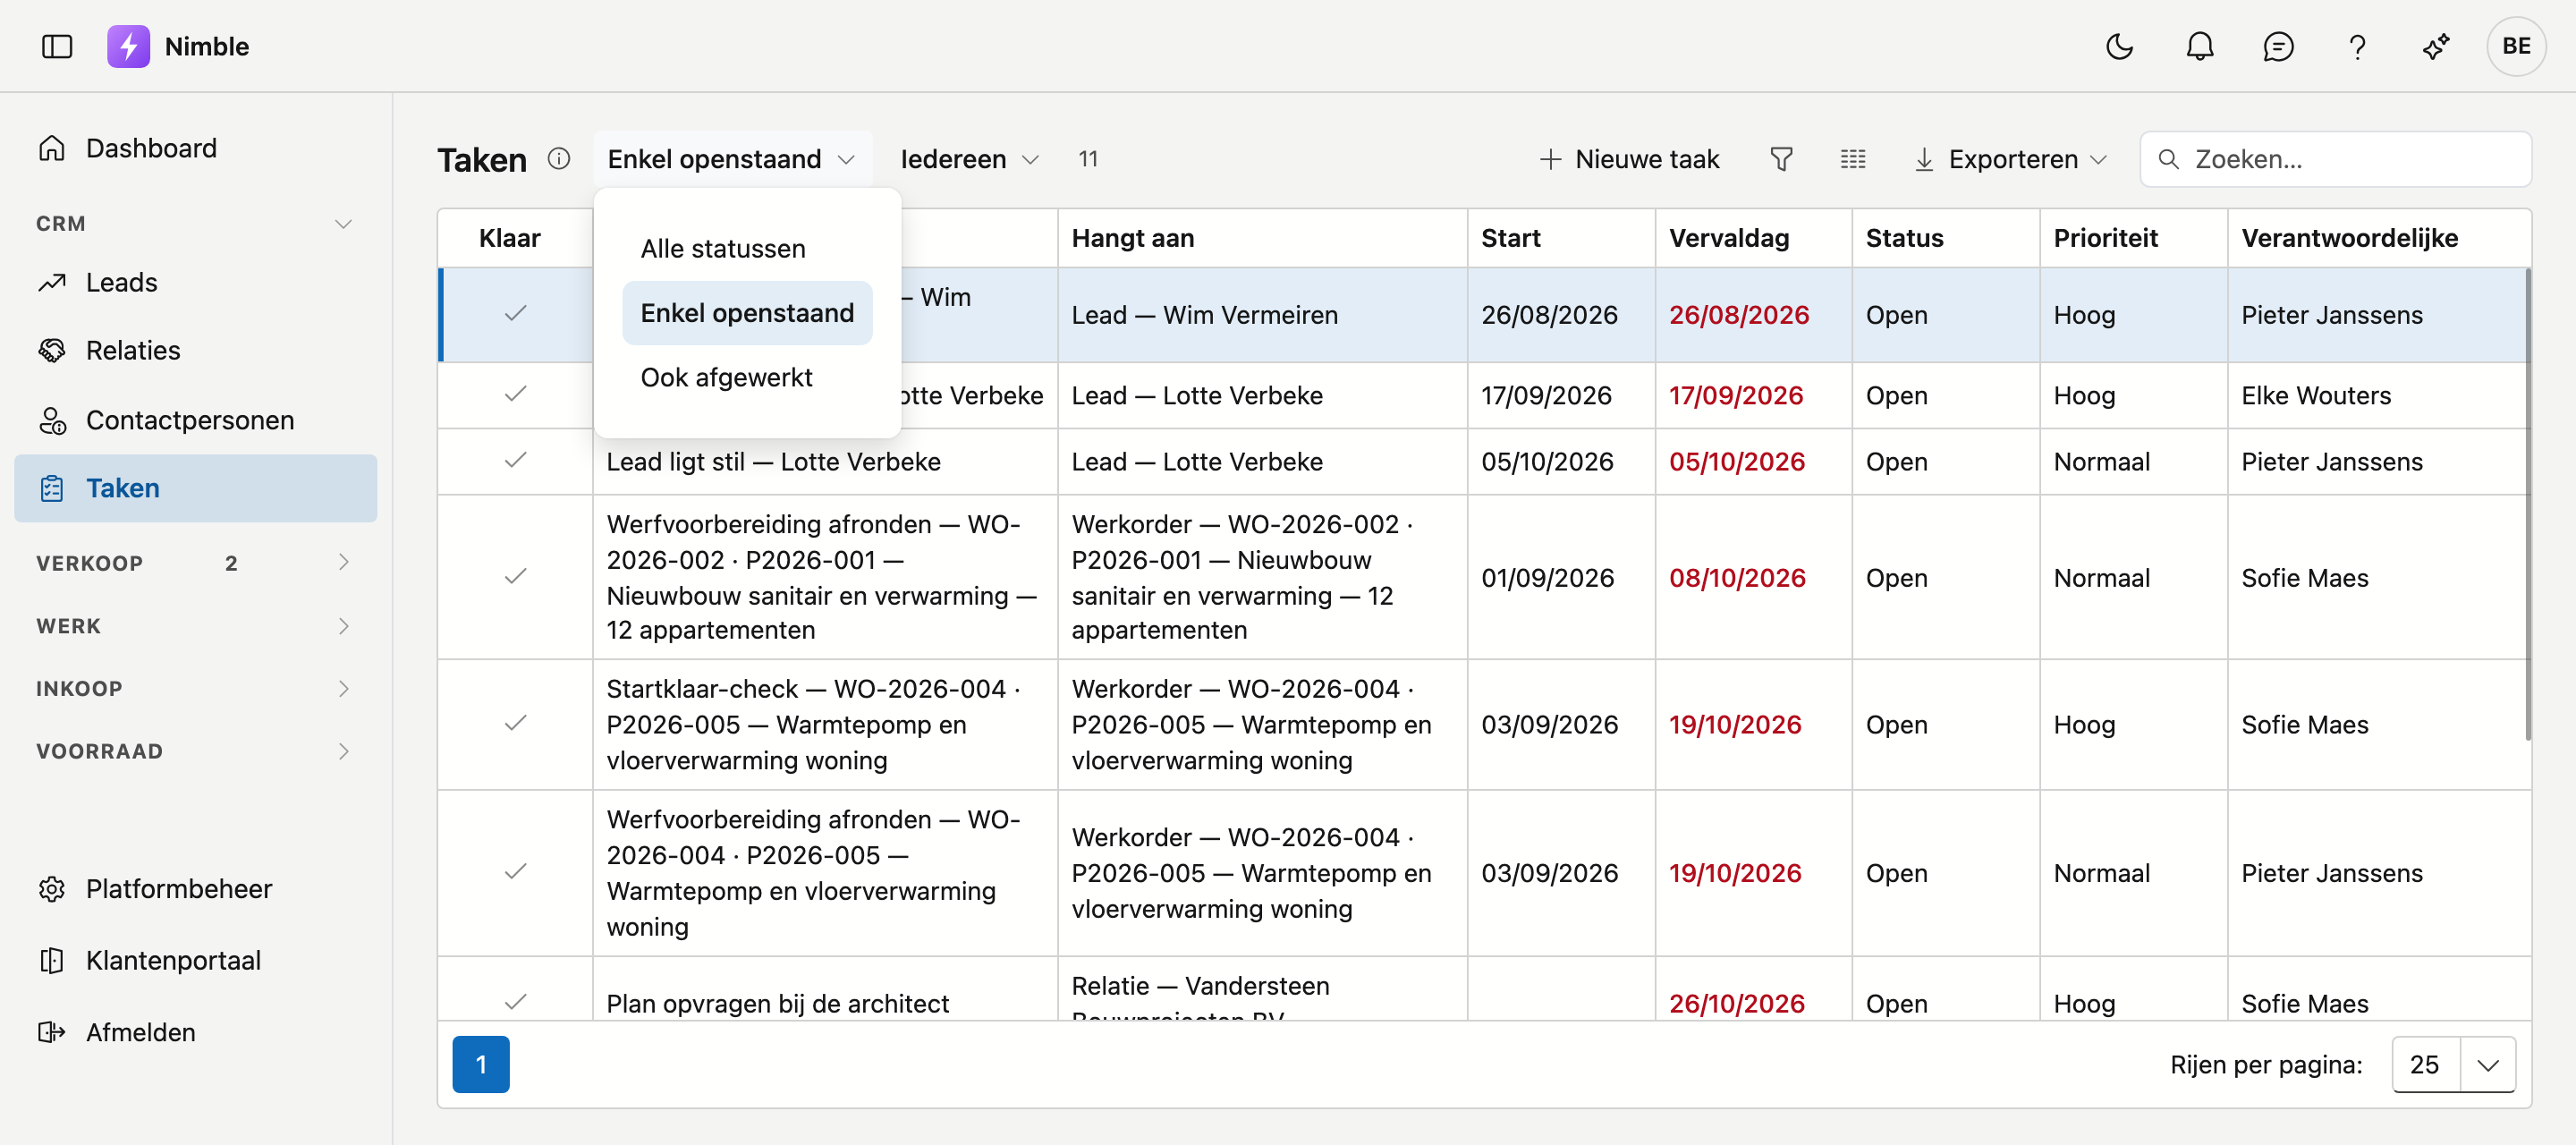The image size is (2576, 1145).
Task: Select 'Ook afgewerkt' option
Action: [747, 377]
